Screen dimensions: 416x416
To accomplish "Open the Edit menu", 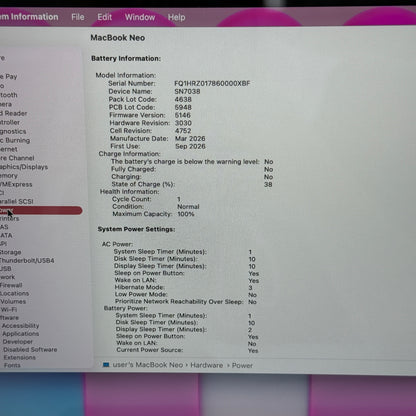I will click(x=105, y=17).
